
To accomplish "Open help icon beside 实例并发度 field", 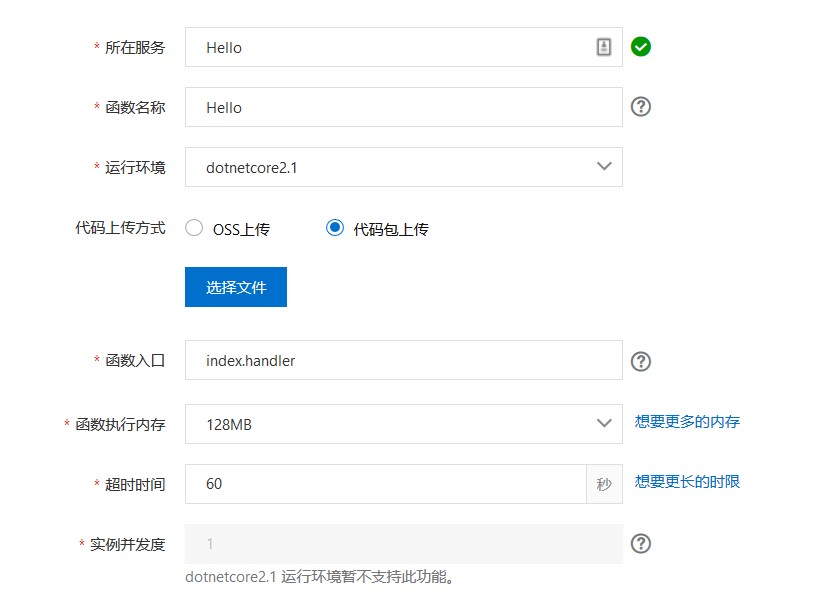I will point(640,544).
